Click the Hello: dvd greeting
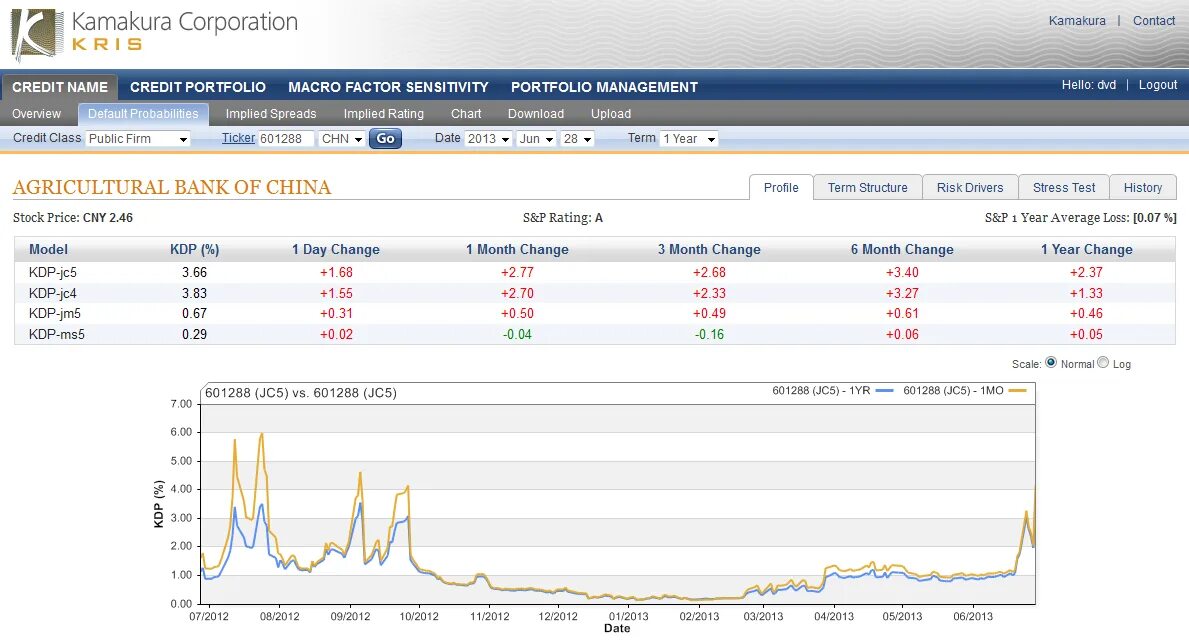Screen dimensions: 1189x641 point(1089,85)
